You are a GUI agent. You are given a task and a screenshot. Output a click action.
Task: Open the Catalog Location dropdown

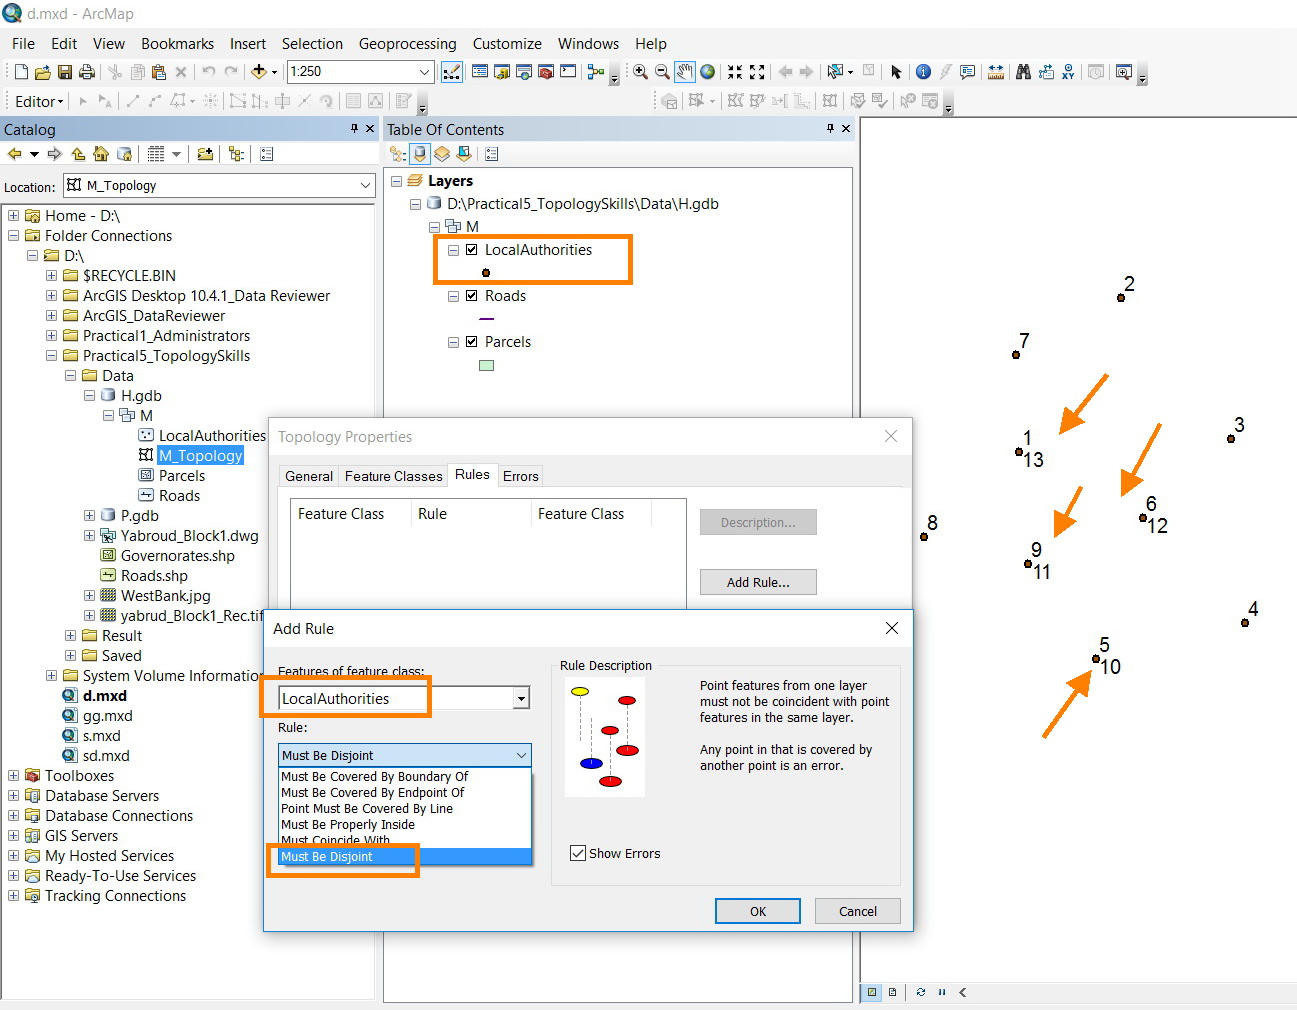click(x=366, y=186)
